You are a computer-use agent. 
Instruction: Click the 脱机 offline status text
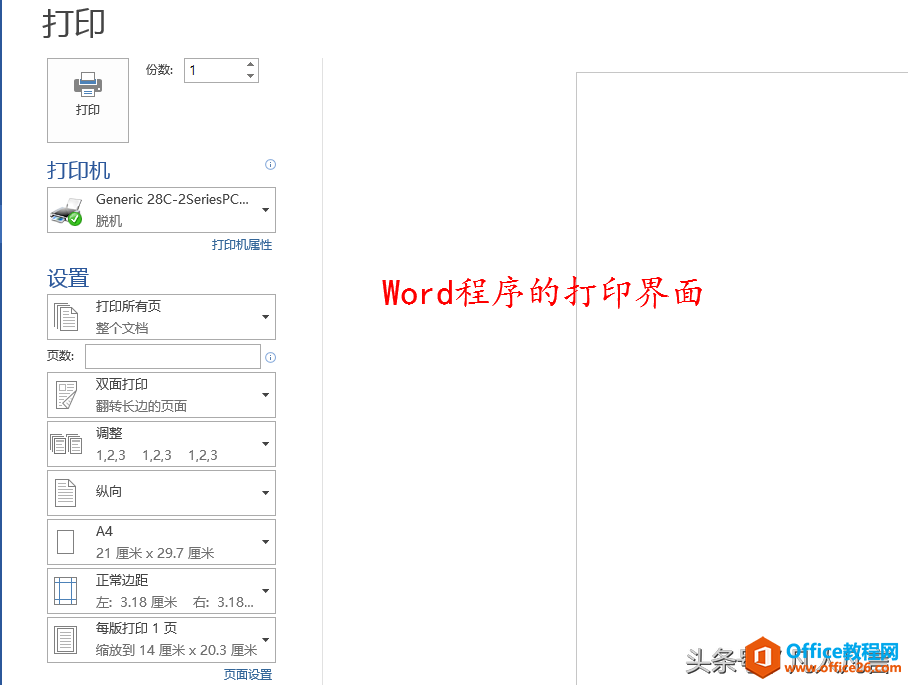point(109,221)
